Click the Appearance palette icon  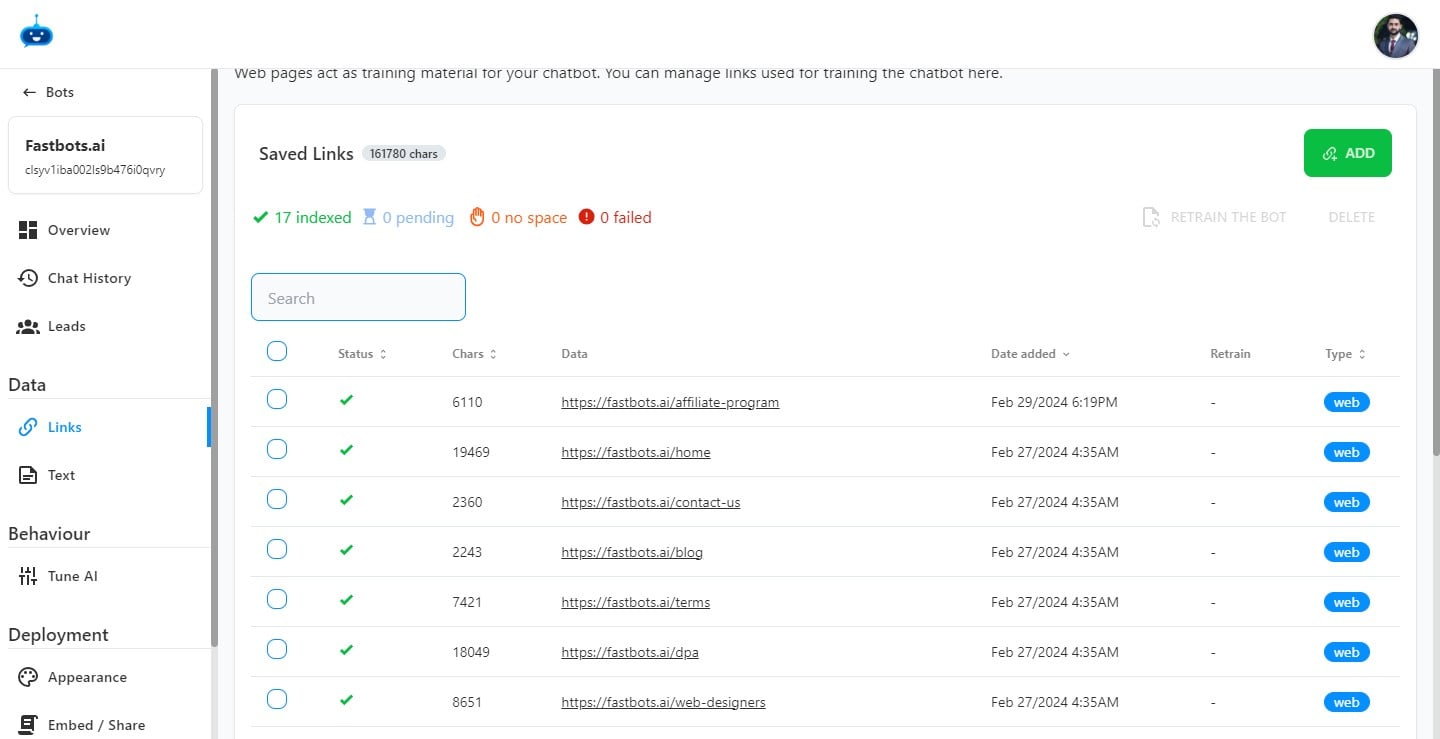28,677
